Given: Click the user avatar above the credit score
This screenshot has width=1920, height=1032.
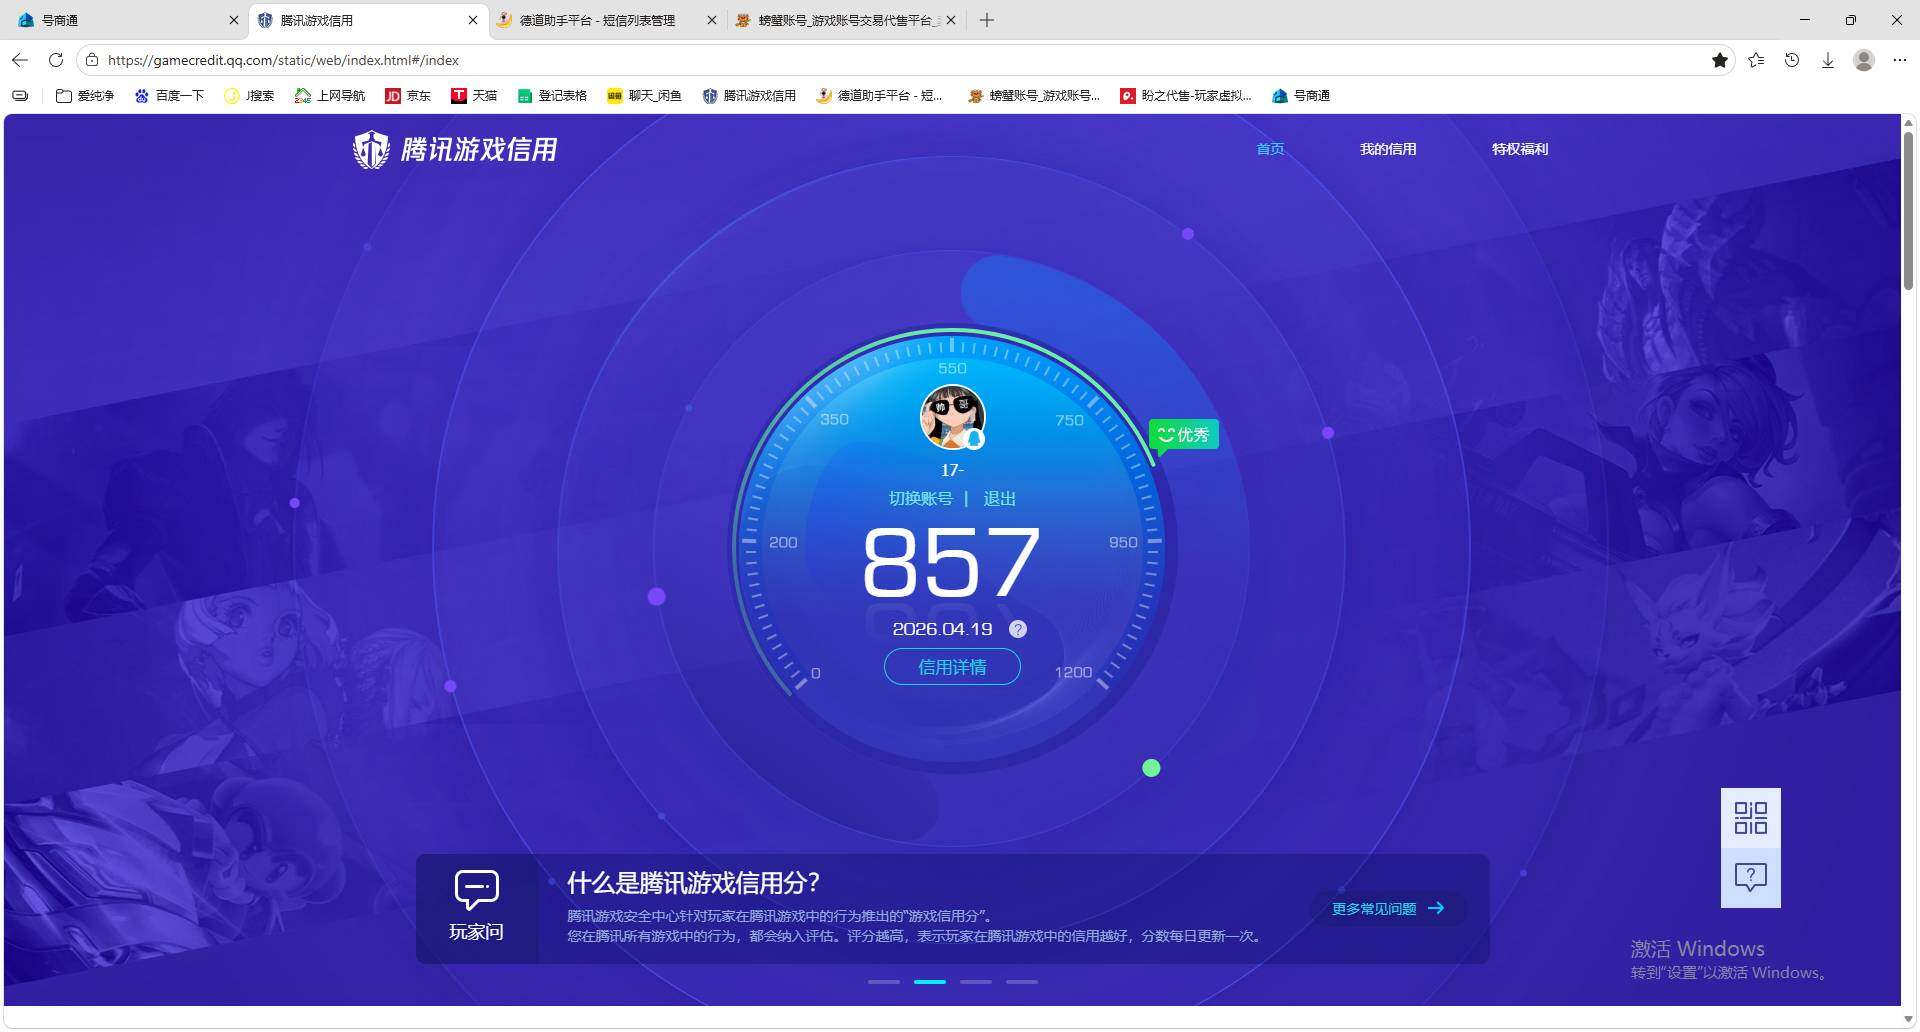Looking at the screenshot, I should pyautogui.click(x=952, y=417).
